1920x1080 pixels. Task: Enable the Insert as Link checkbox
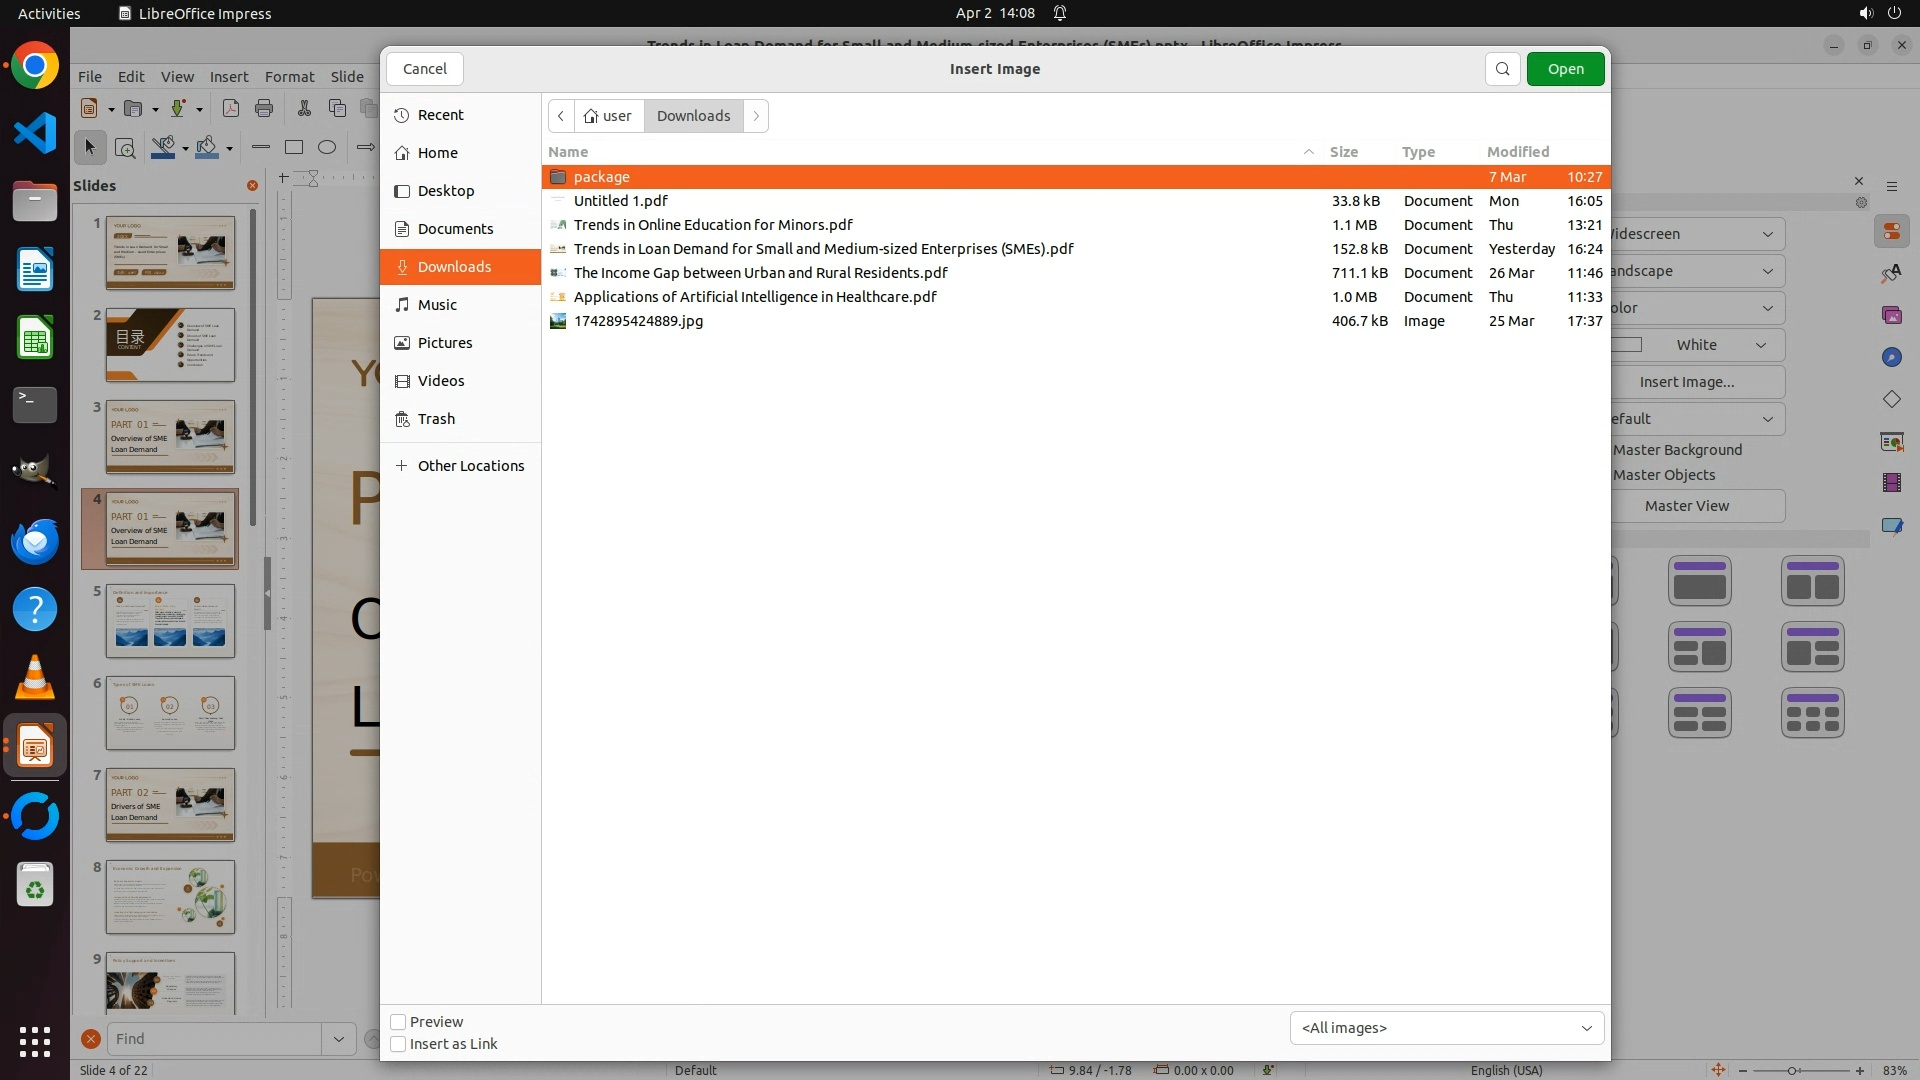point(398,1044)
